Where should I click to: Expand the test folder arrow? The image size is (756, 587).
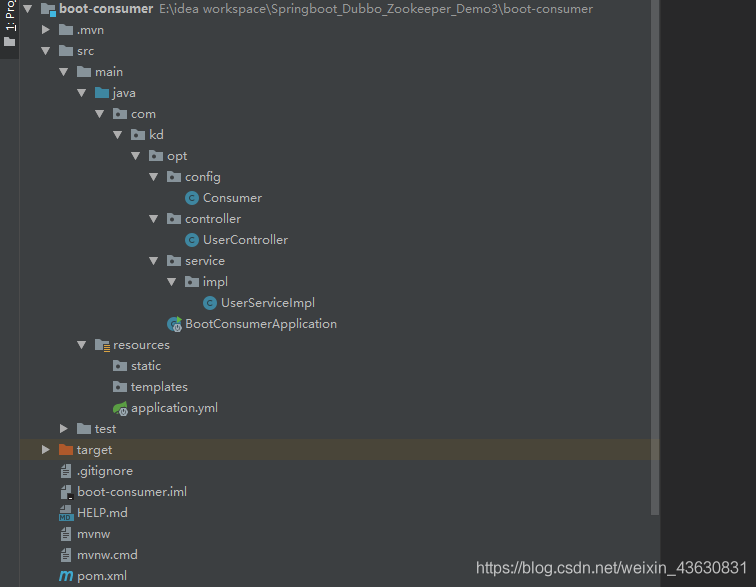point(64,428)
